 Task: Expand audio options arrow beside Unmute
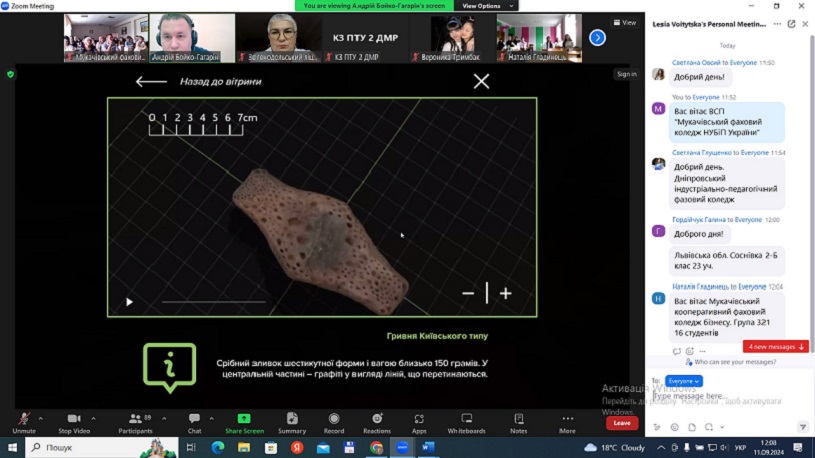point(41,418)
